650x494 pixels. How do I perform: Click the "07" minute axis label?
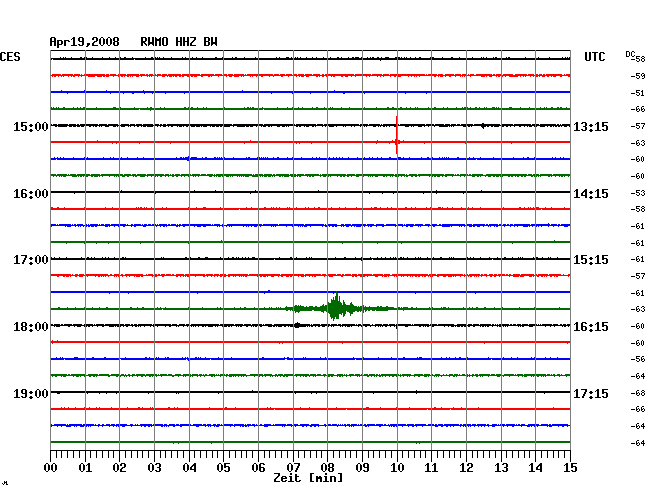pyautogui.click(x=293, y=468)
